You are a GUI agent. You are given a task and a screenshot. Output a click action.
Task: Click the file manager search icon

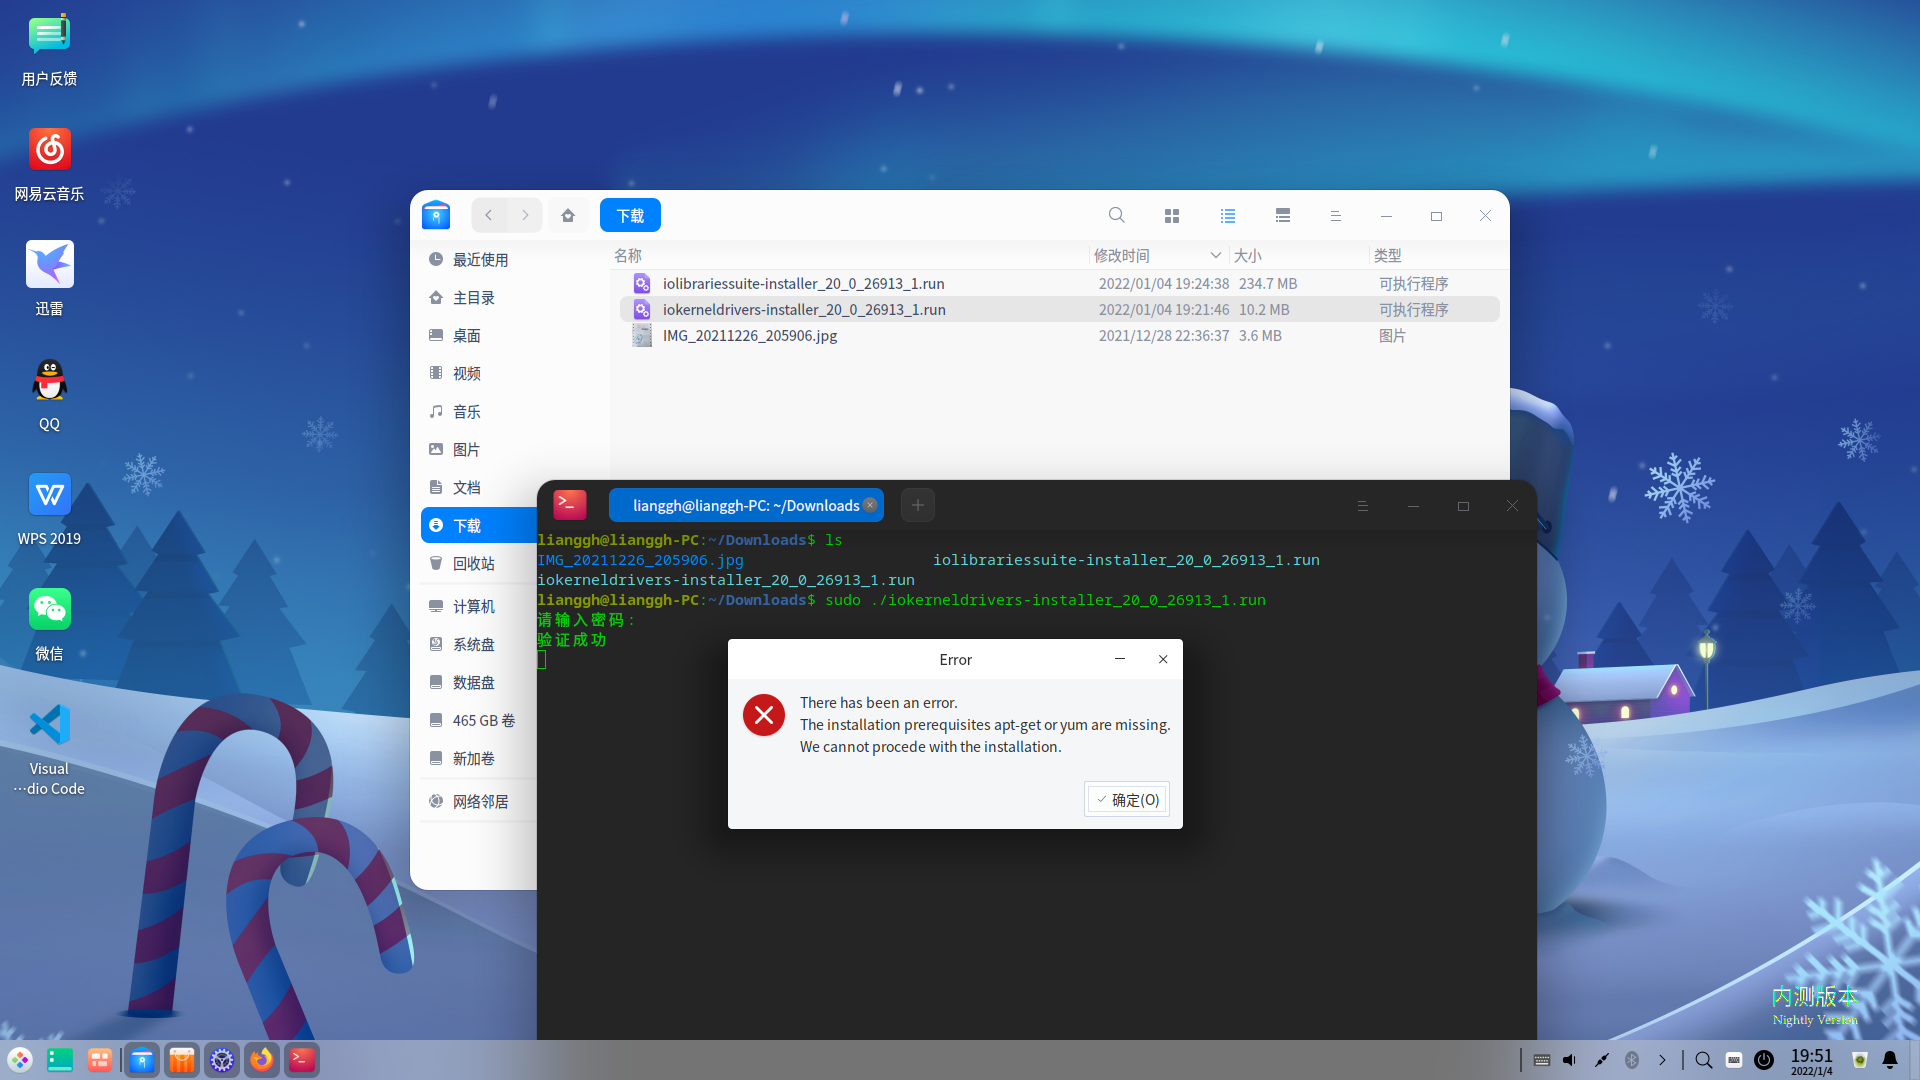pyautogui.click(x=1116, y=215)
